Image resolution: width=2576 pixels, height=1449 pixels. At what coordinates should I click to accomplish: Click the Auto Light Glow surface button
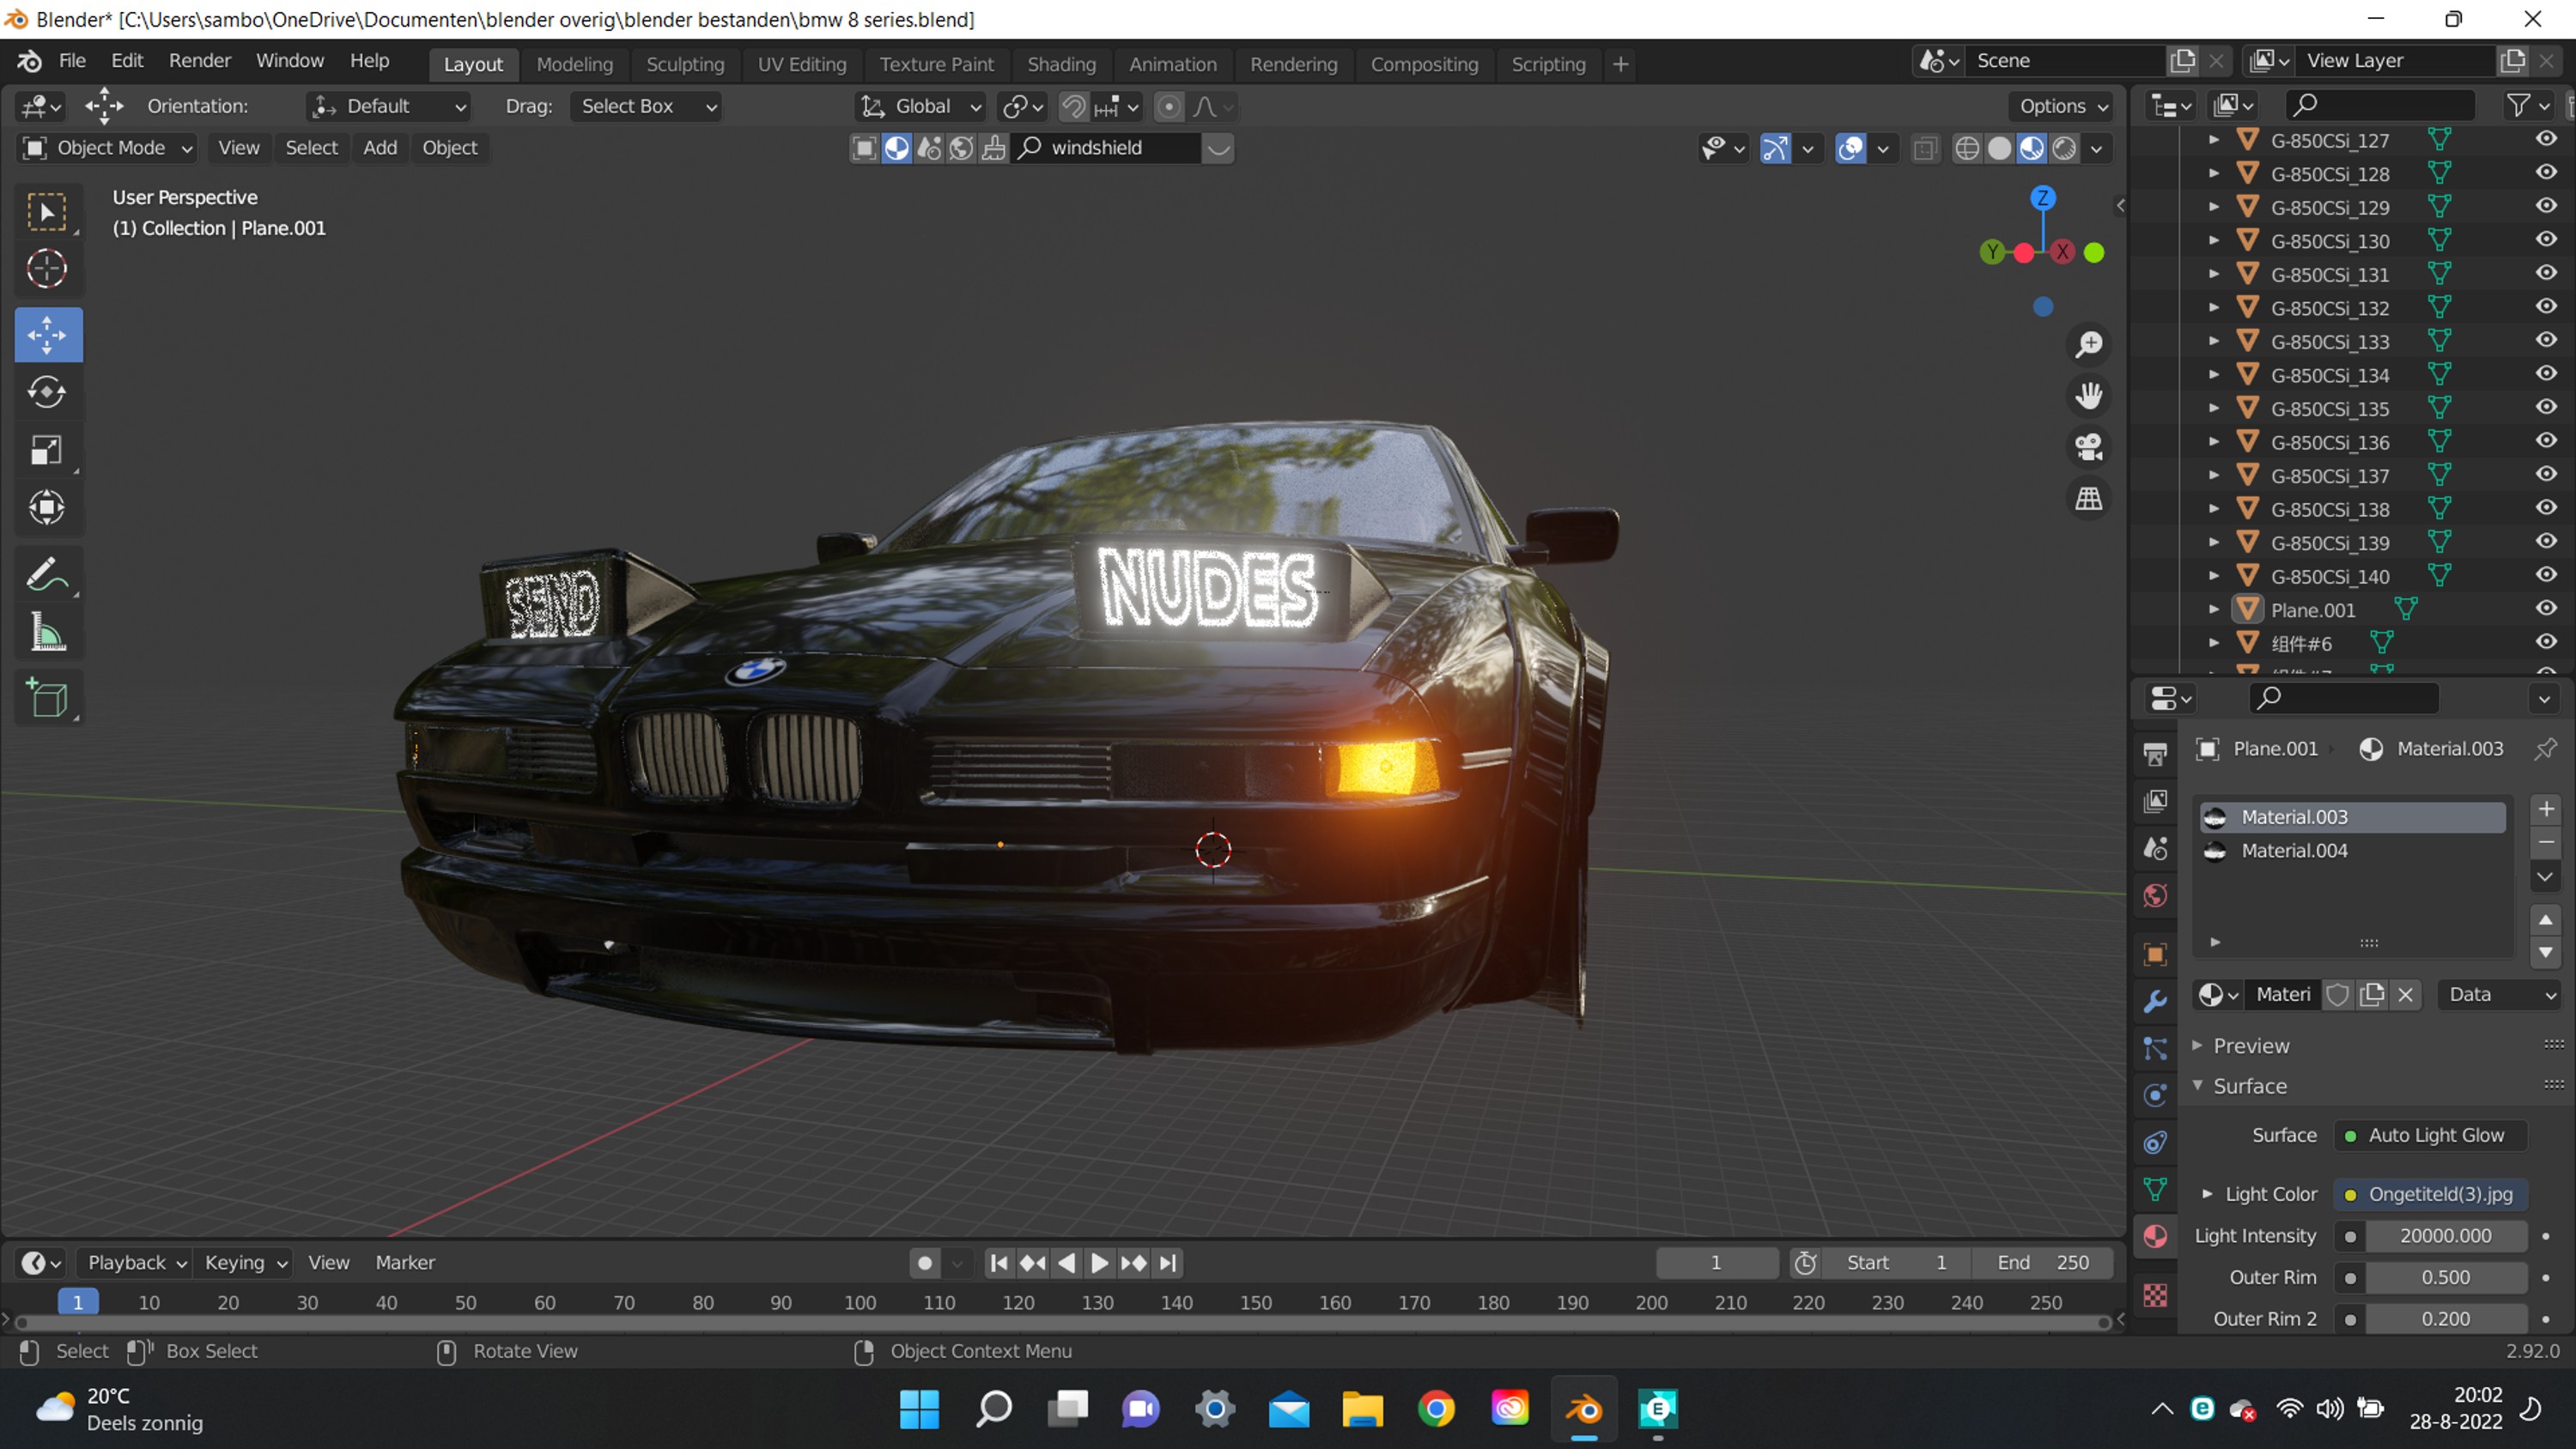[2430, 1135]
